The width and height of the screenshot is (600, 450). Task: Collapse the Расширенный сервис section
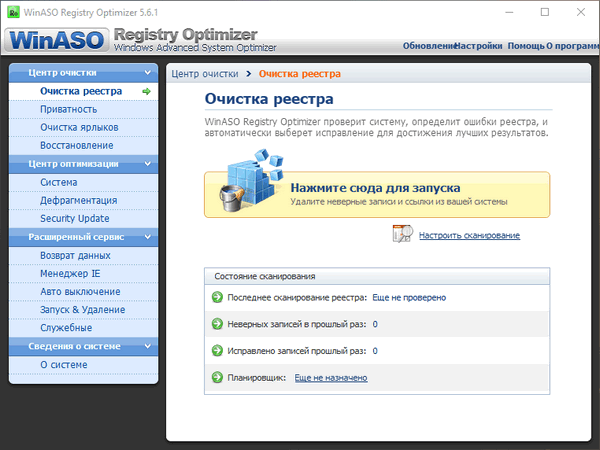[148, 237]
